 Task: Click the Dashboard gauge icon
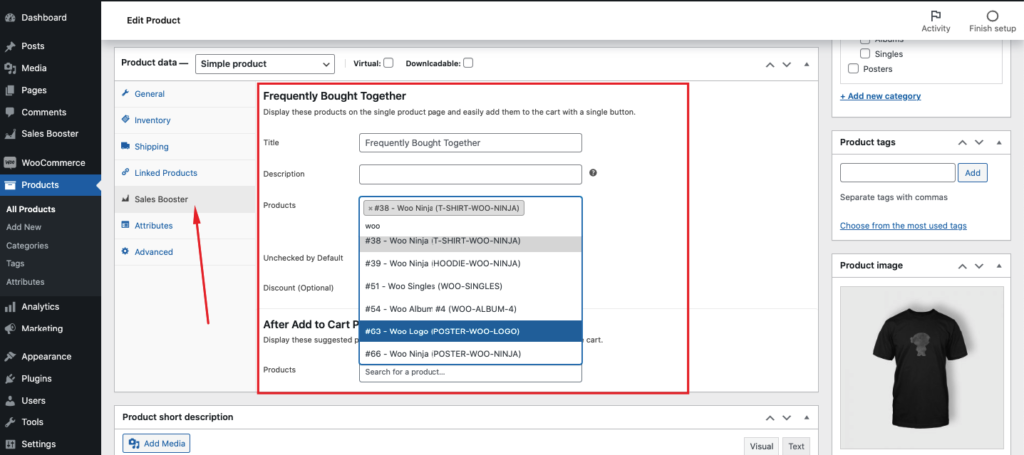(x=10, y=18)
